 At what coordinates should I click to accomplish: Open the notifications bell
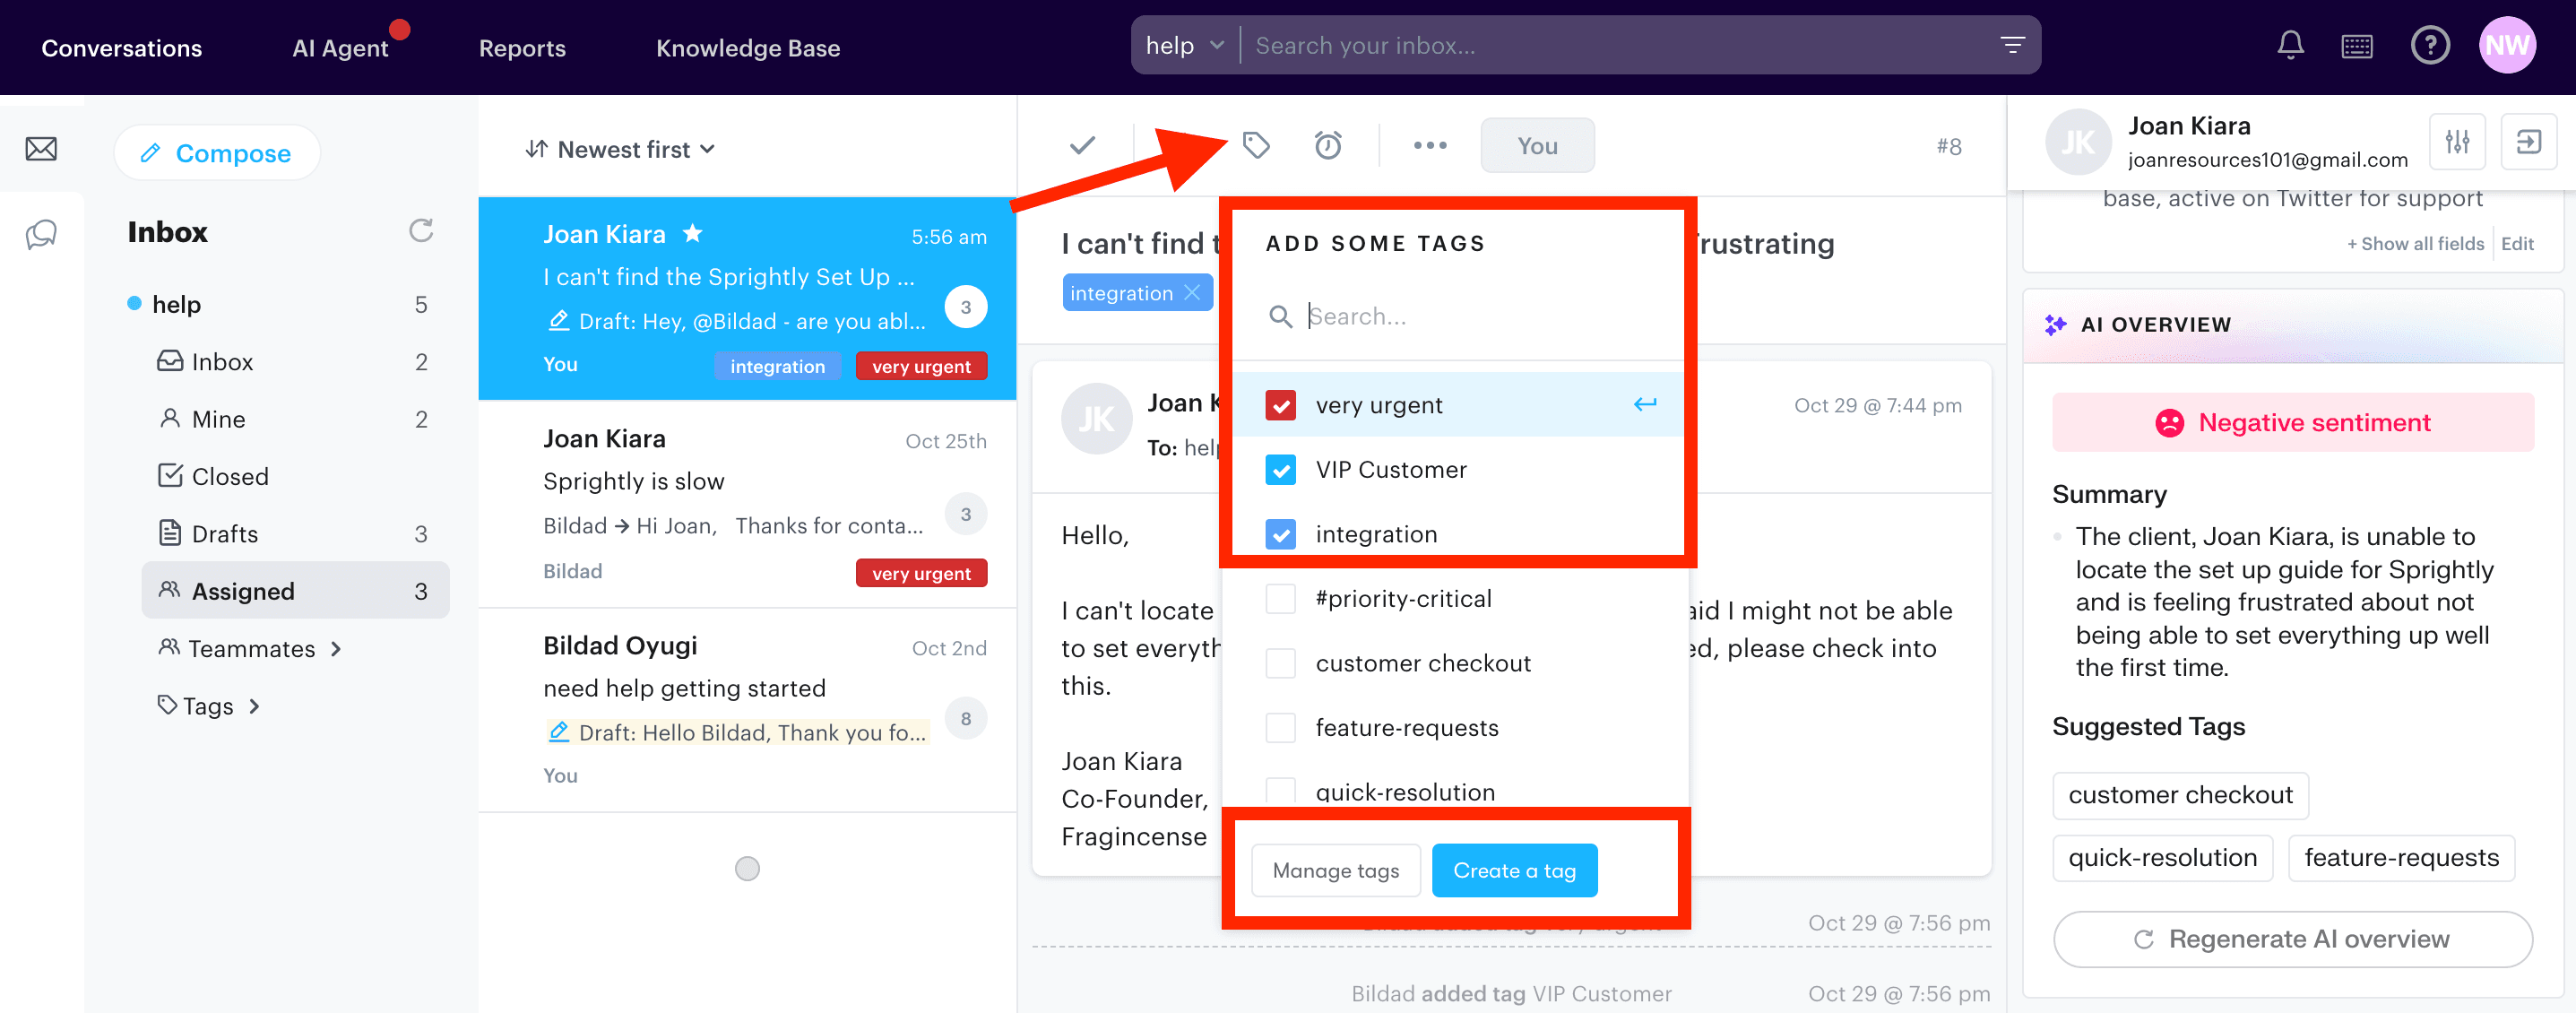pos(2290,45)
